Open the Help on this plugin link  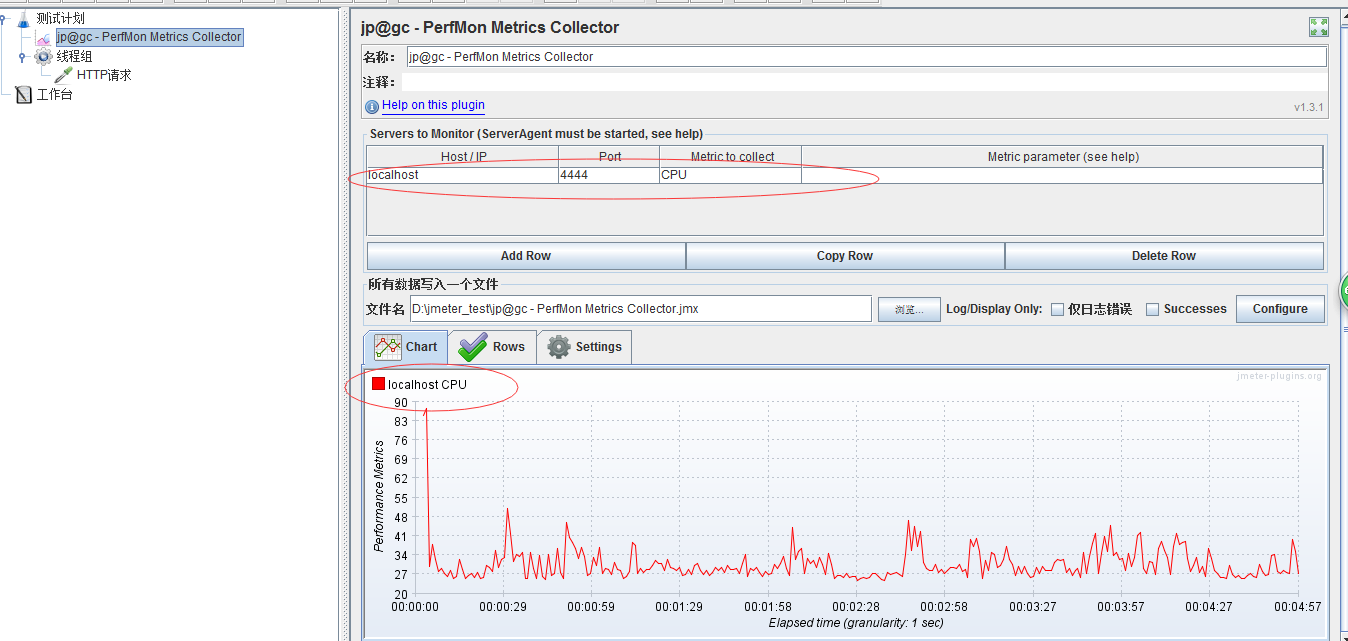(x=433, y=105)
